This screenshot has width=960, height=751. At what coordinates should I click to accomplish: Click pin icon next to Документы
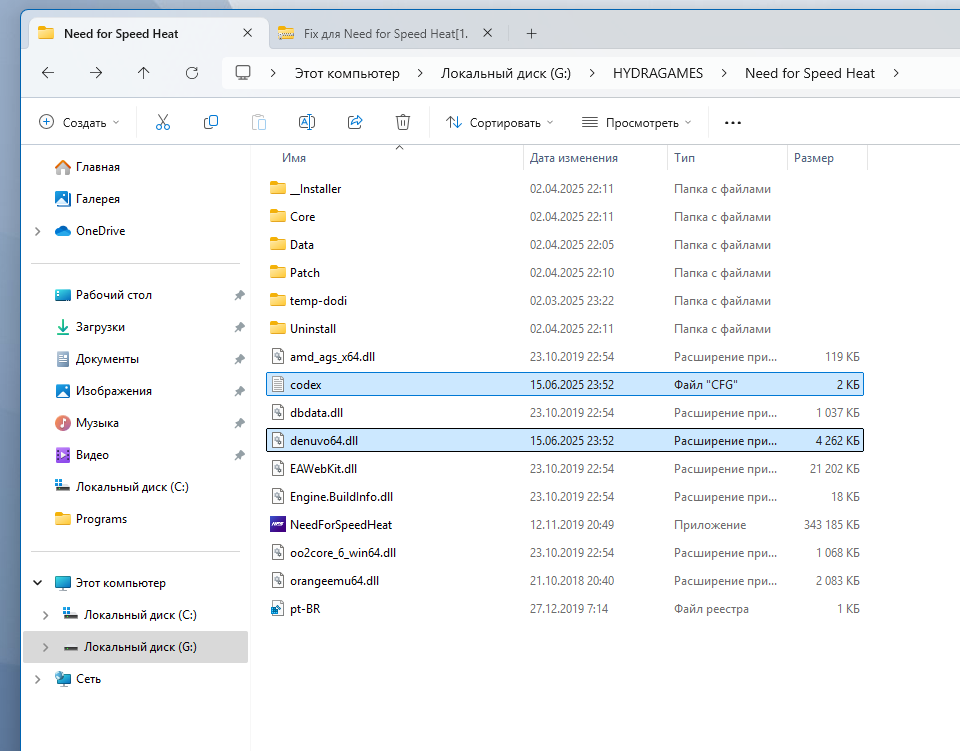[x=239, y=359]
